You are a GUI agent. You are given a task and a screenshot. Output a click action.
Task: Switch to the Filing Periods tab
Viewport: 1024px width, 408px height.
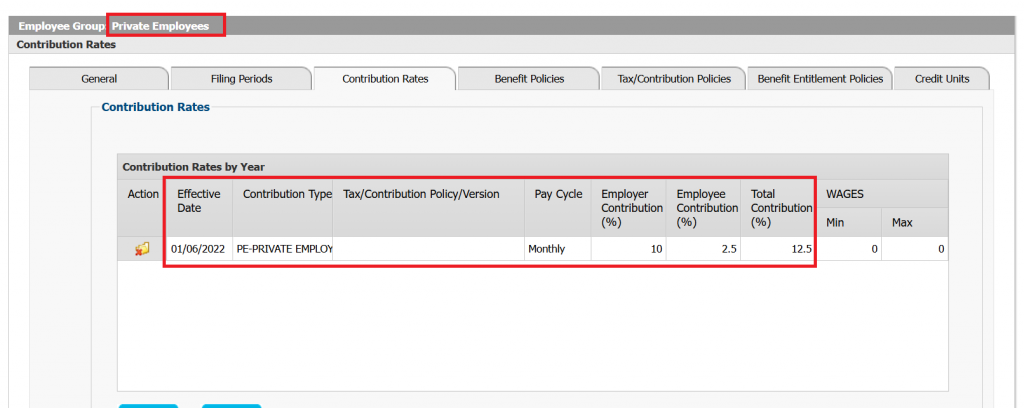point(241,79)
